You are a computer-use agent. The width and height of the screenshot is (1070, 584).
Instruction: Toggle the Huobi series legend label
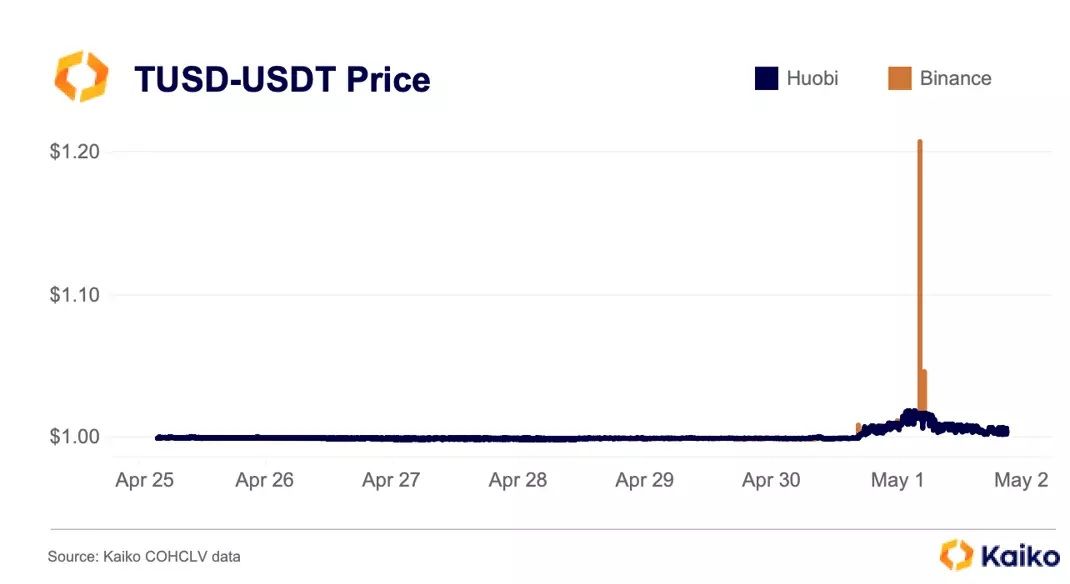click(x=812, y=78)
